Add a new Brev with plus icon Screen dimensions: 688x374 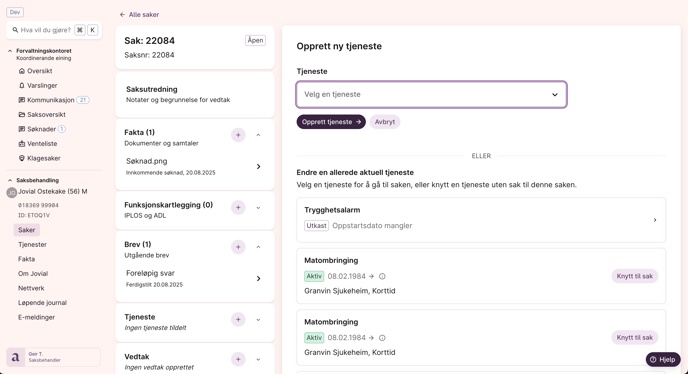click(238, 247)
